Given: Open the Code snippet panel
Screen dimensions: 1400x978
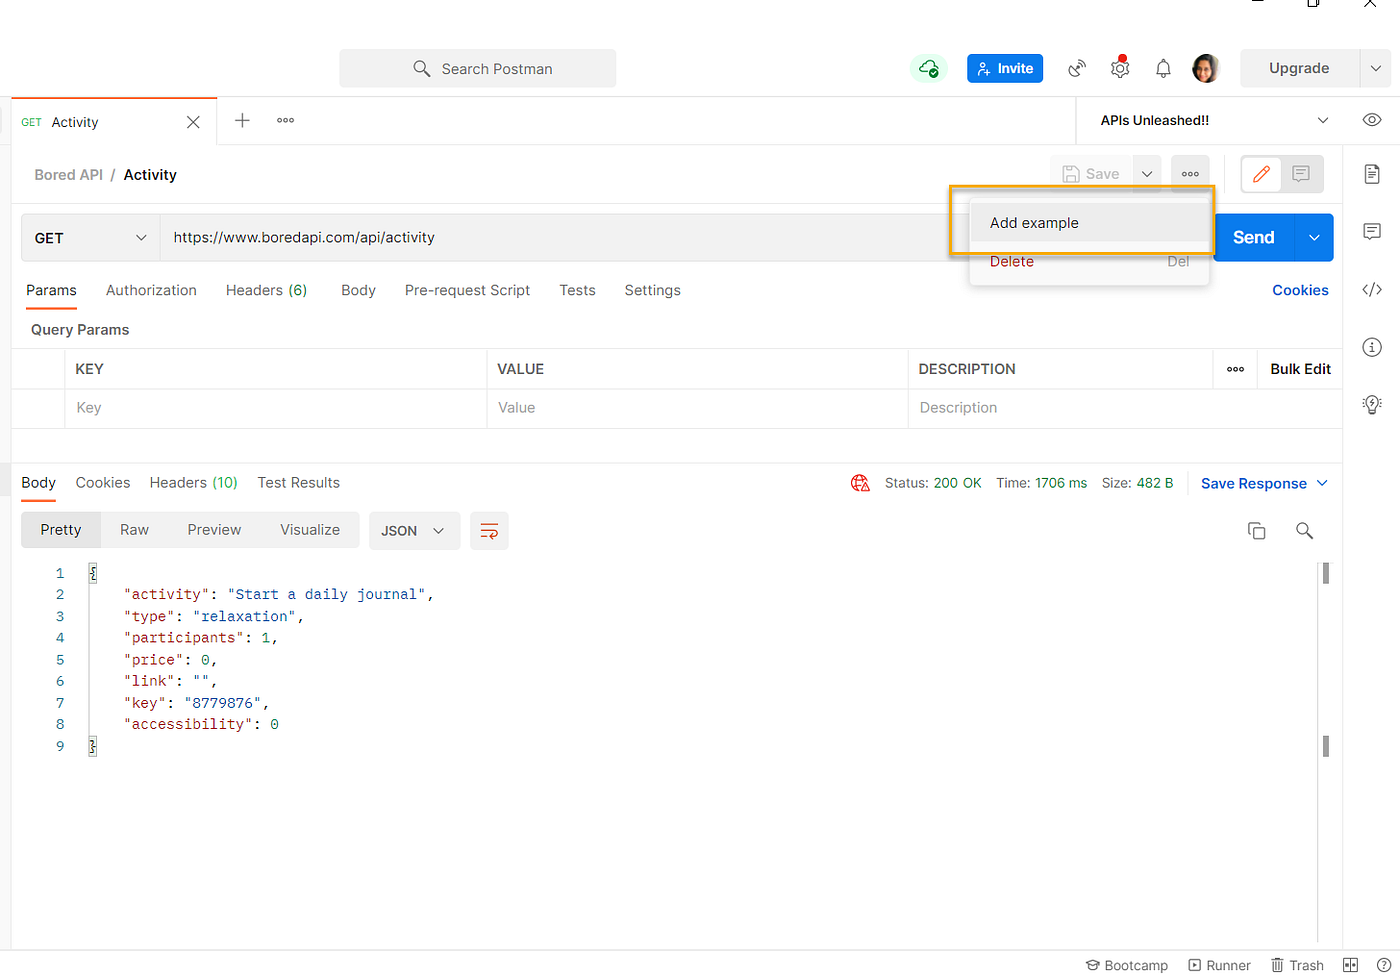Looking at the screenshot, I should tap(1371, 289).
